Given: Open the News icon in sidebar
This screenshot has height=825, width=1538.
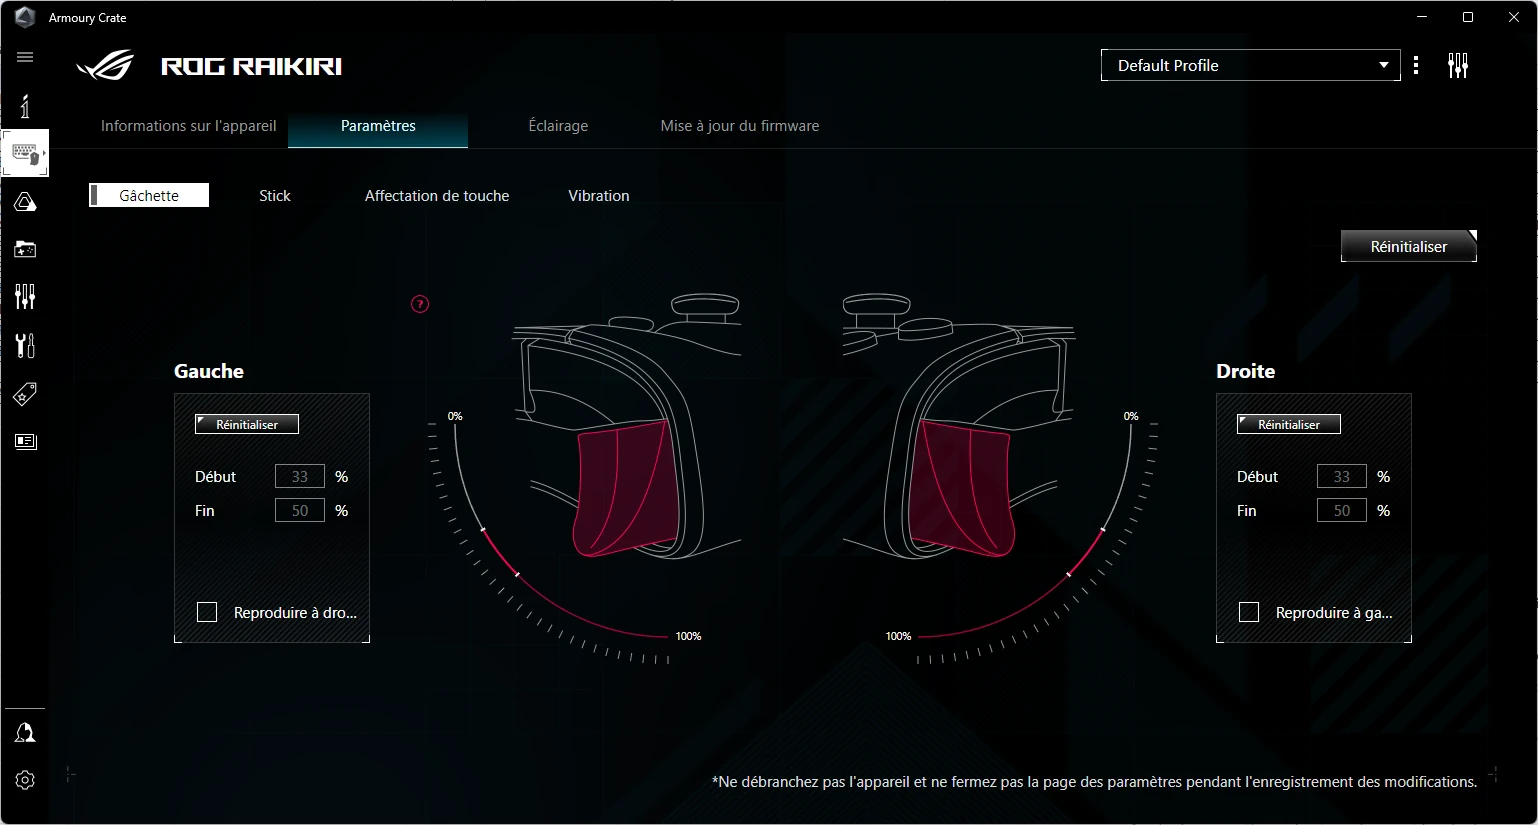Looking at the screenshot, I should coord(25,441).
